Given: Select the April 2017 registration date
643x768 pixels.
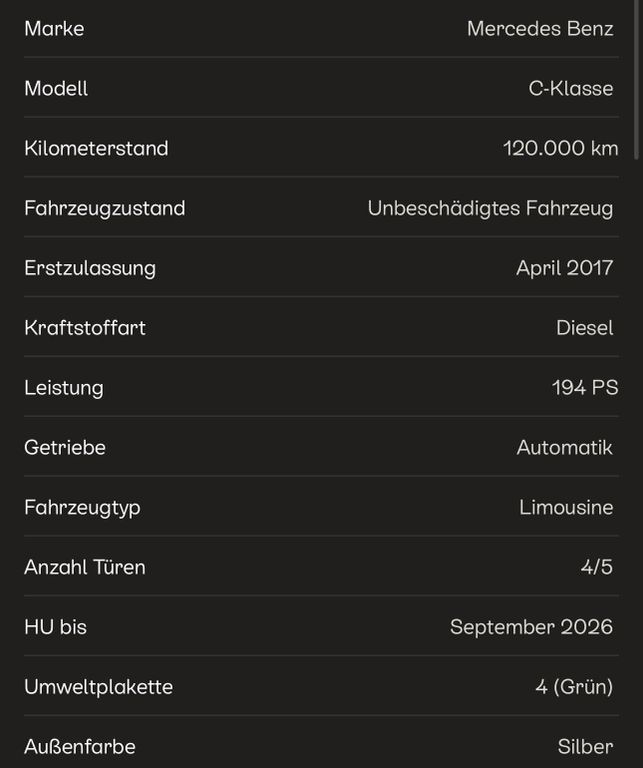Looking at the screenshot, I should 564,268.
